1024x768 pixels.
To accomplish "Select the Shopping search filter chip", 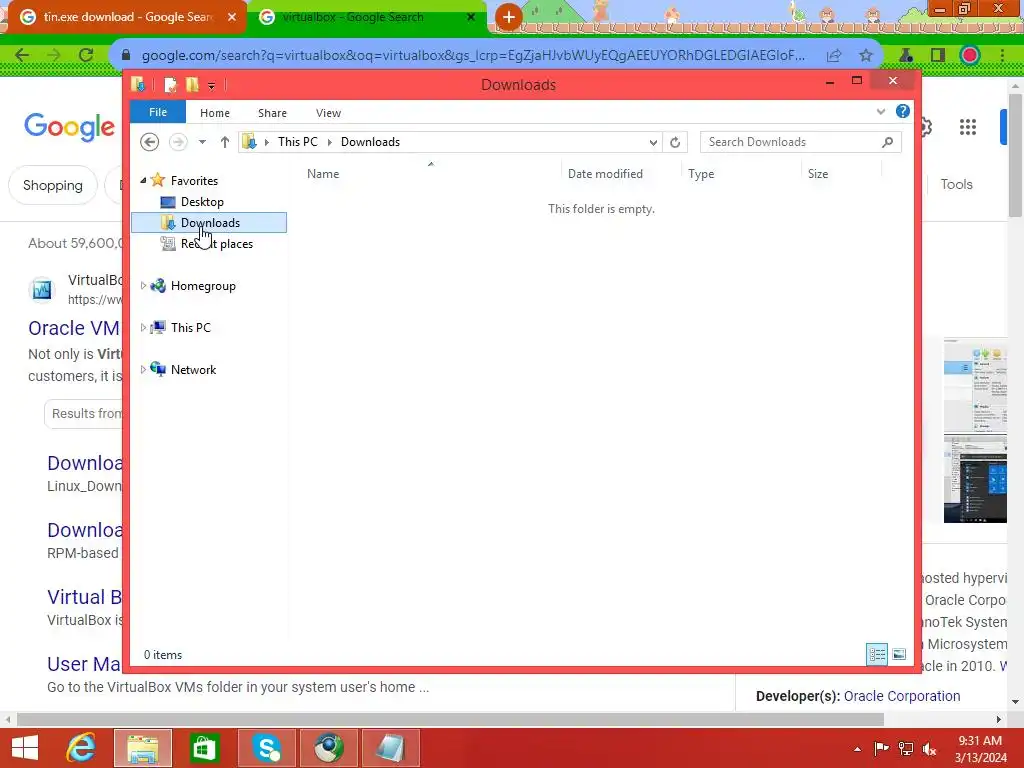I will tap(53, 185).
